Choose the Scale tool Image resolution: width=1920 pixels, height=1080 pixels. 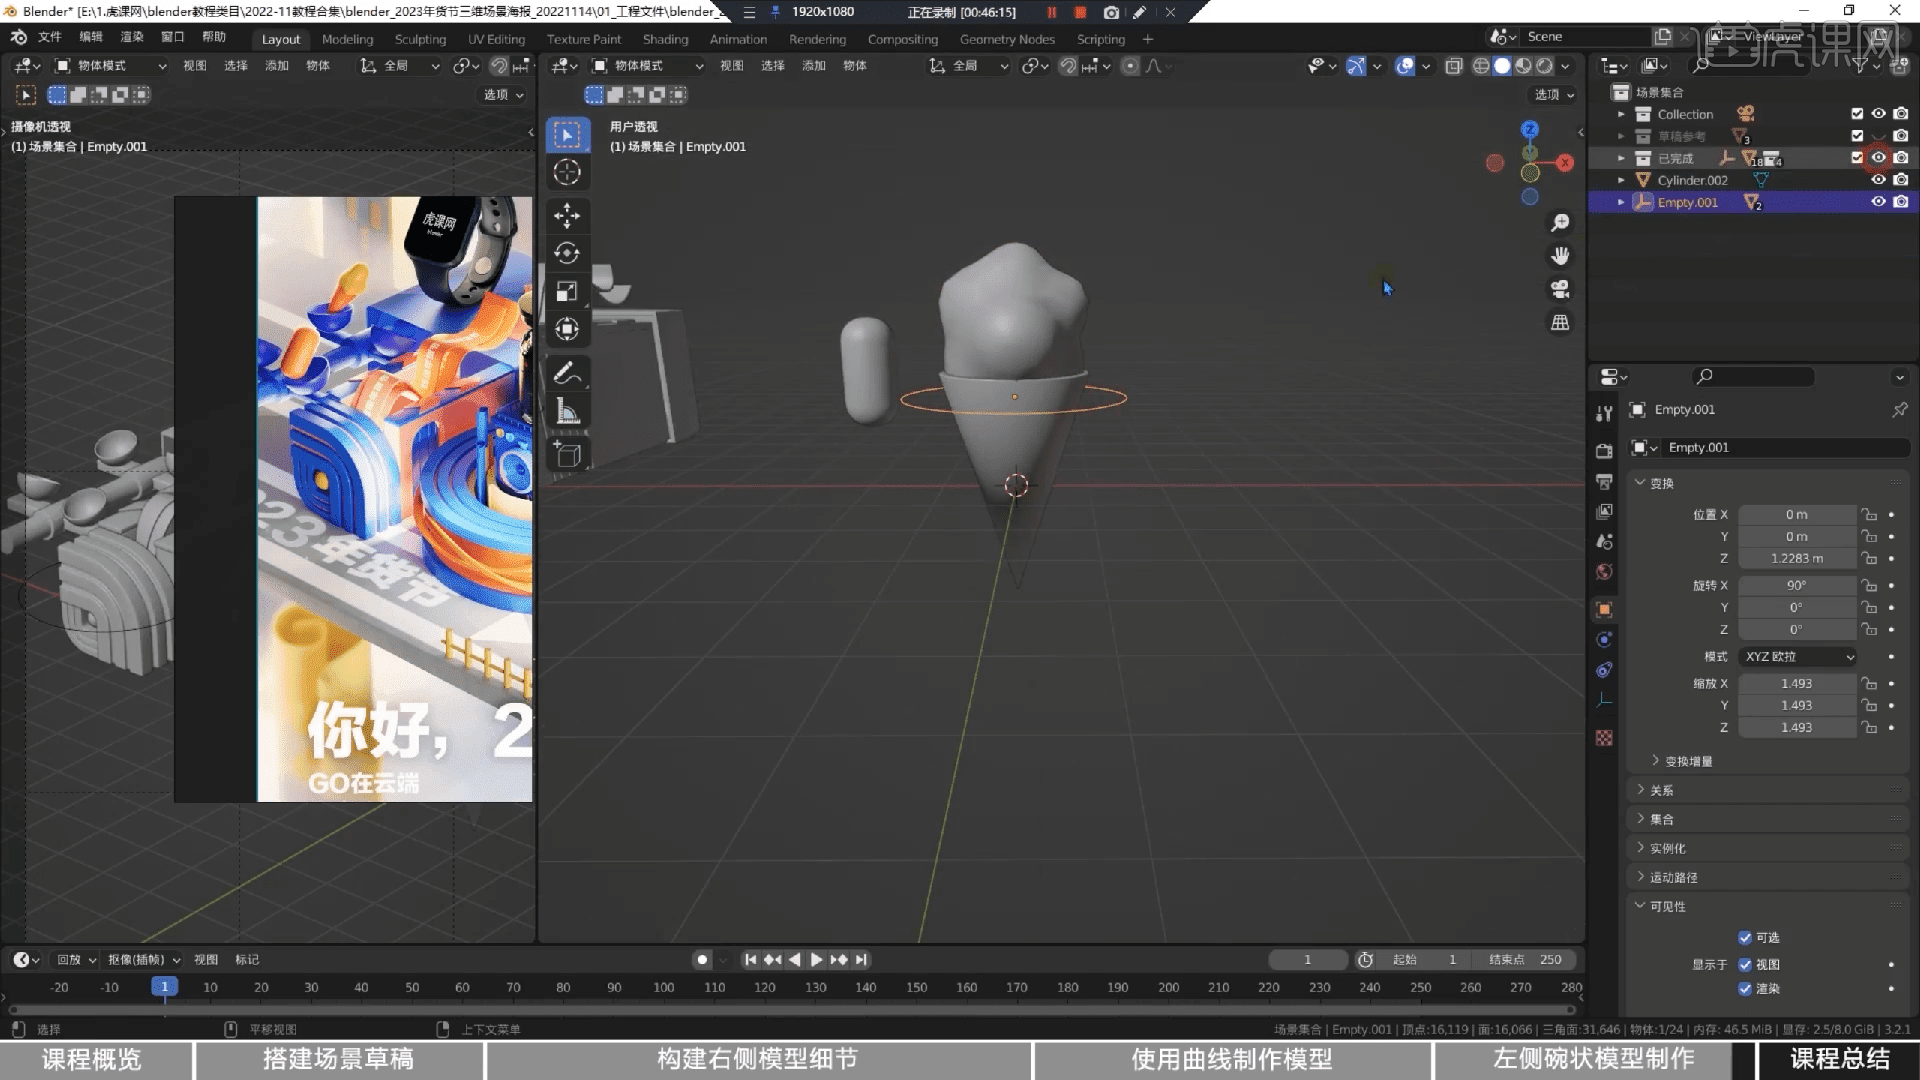(567, 291)
